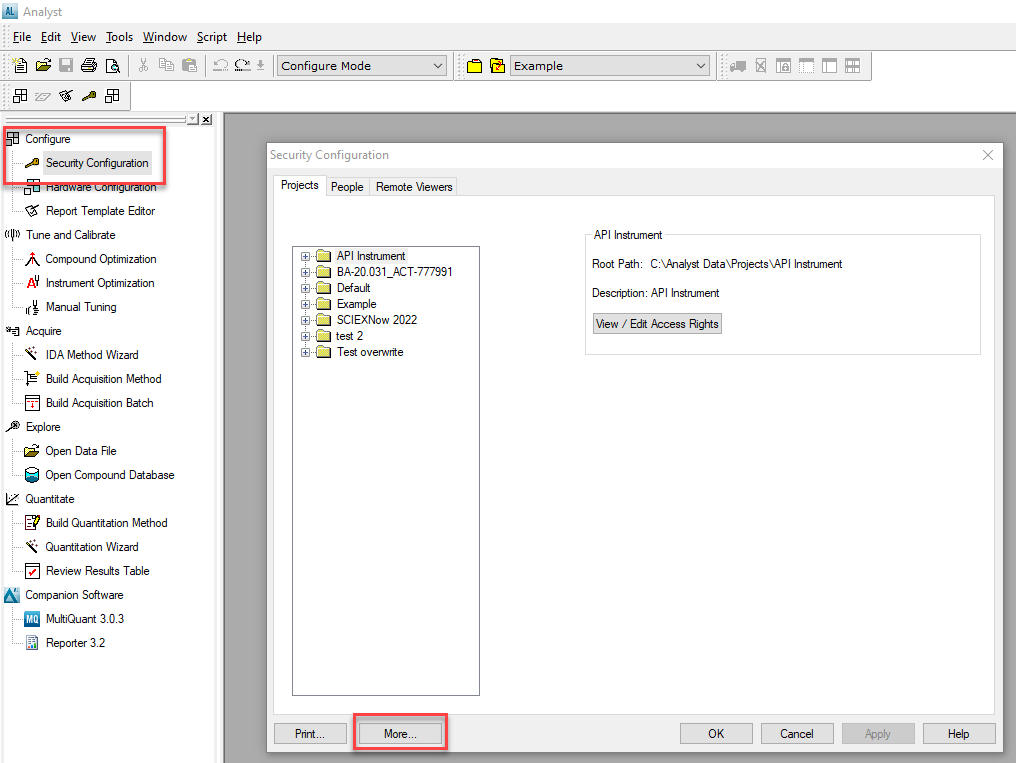Expand the Test overwrite folder
Viewport: 1016px width, 763px height.
[x=305, y=352]
